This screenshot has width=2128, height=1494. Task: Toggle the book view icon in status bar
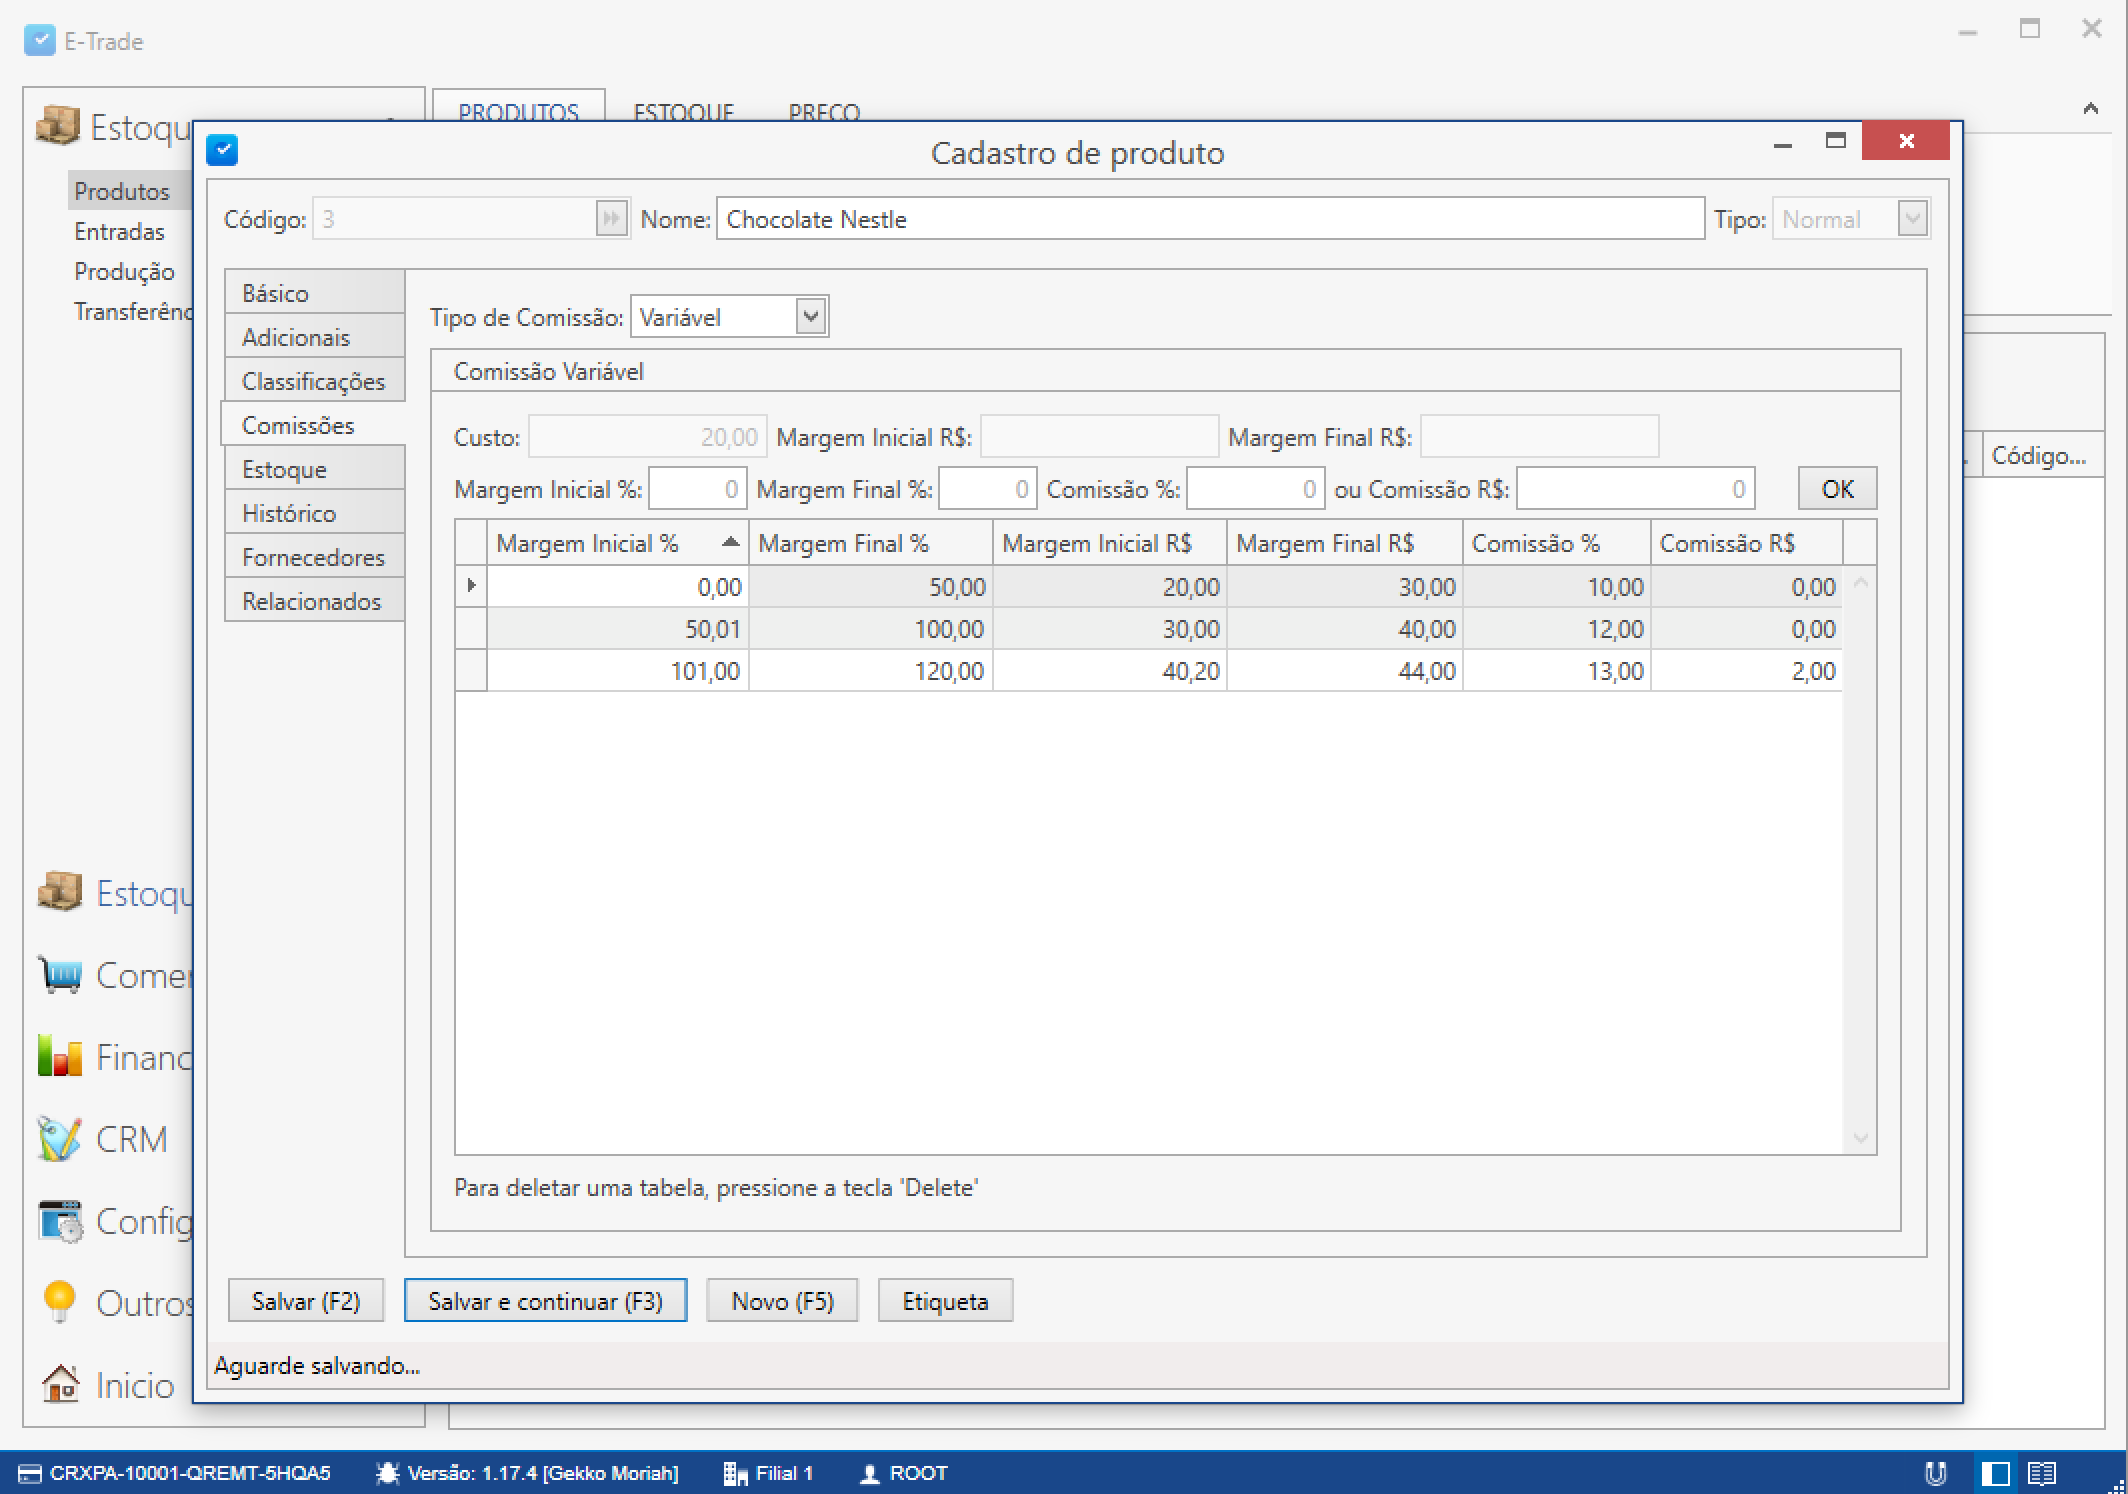click(2042, 1473)
